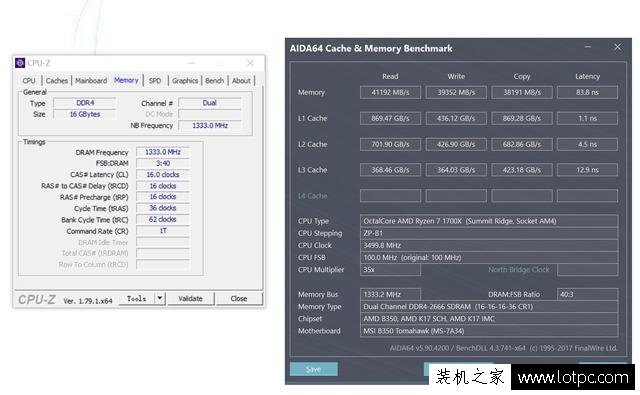Click the RAS# Precharge value 16 clocks
Viewport: 640px width, 395px height.
[x=163, y=197]
